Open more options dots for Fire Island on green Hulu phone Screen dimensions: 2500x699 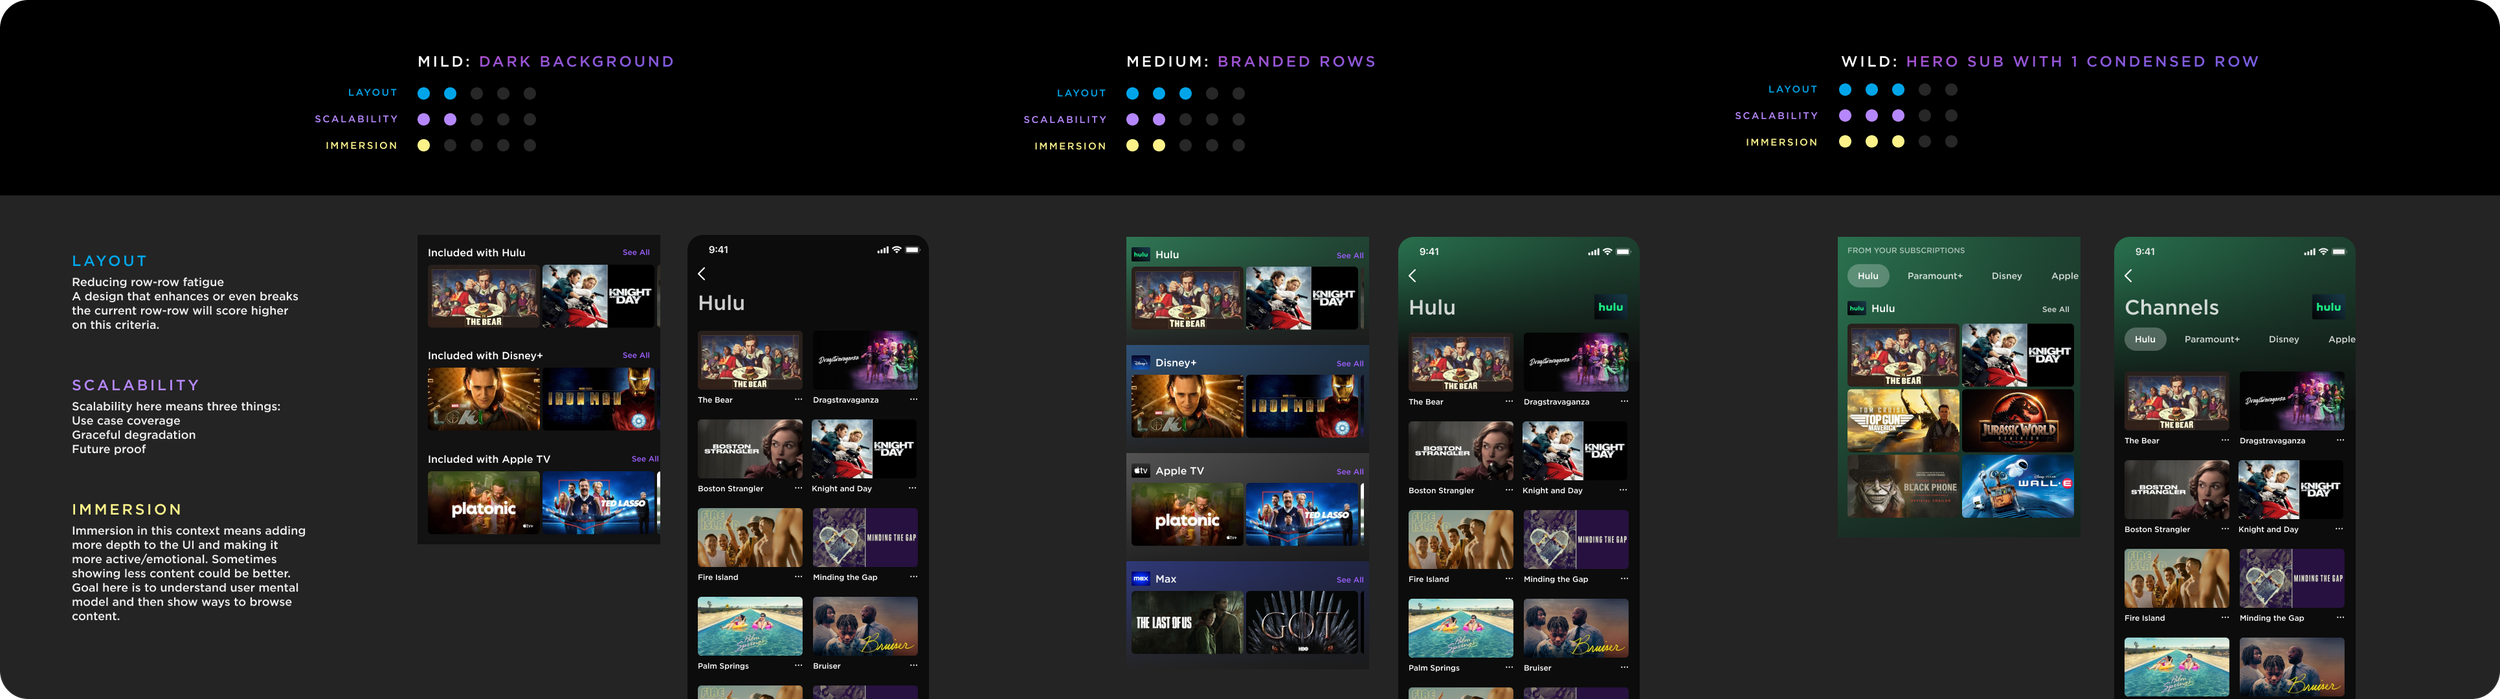pos(1509,579)
